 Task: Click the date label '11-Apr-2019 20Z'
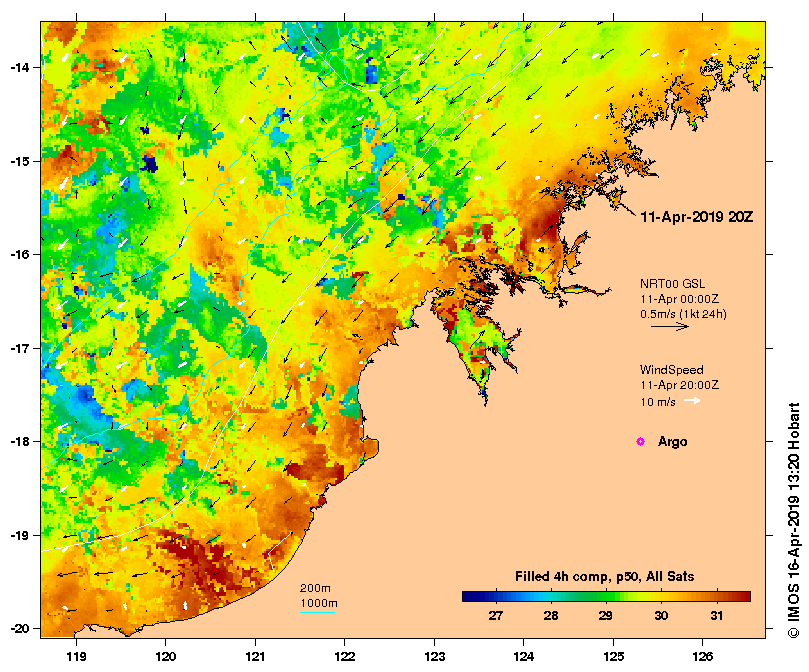697,217
